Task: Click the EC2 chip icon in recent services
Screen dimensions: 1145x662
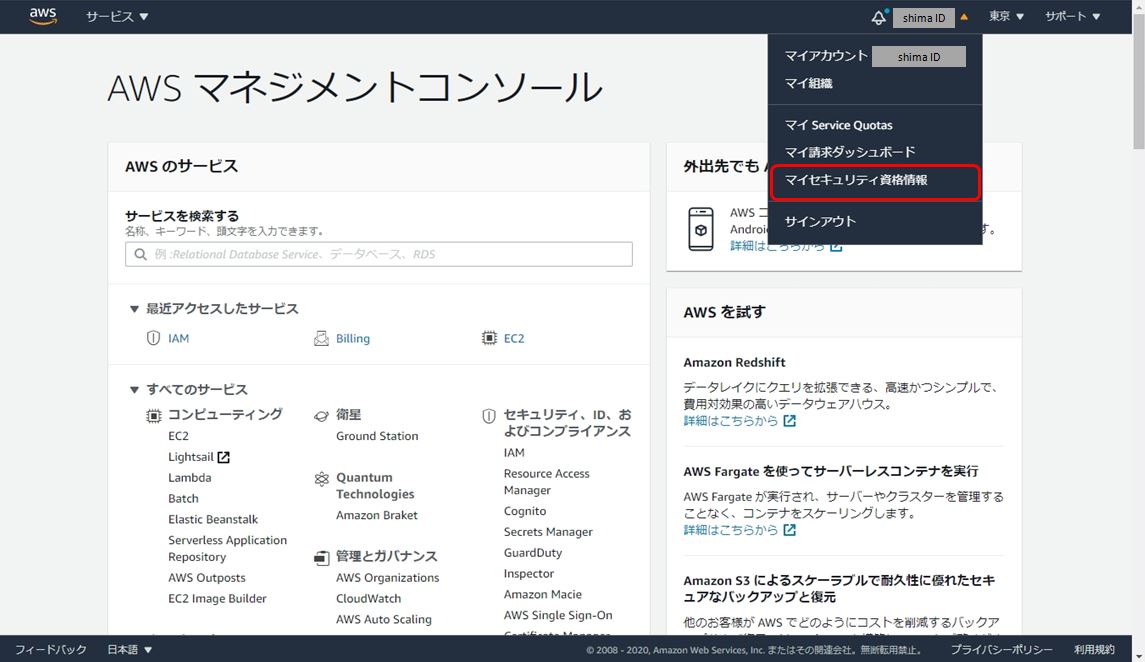Action: pyautogui.click(x=489, y=338)
